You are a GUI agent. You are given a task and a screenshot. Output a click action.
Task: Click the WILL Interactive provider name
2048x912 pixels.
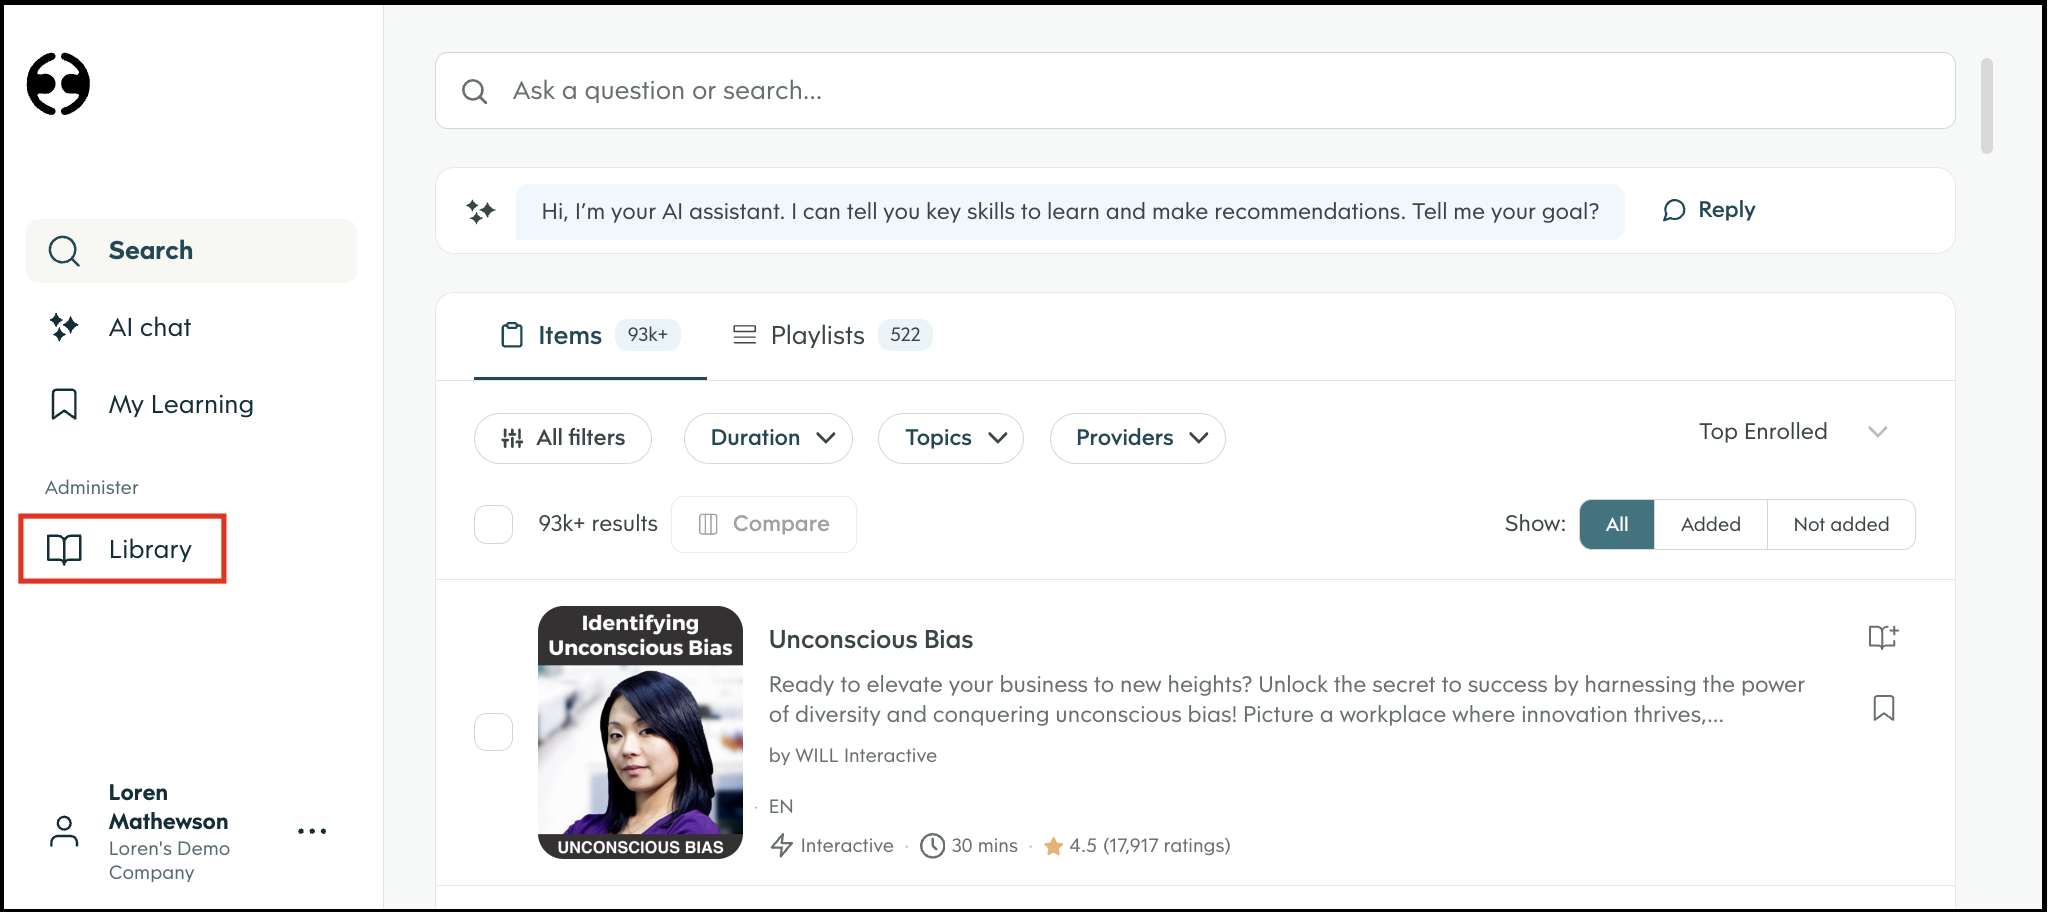click(x=866, y=756)
